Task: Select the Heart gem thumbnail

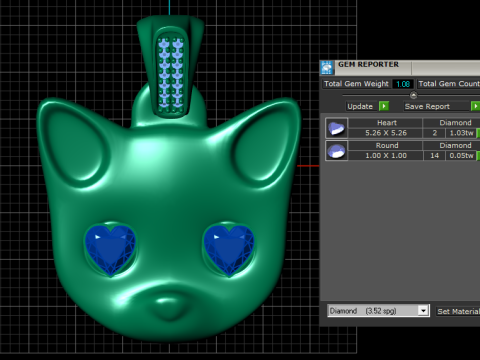Action: click(337, 128)
